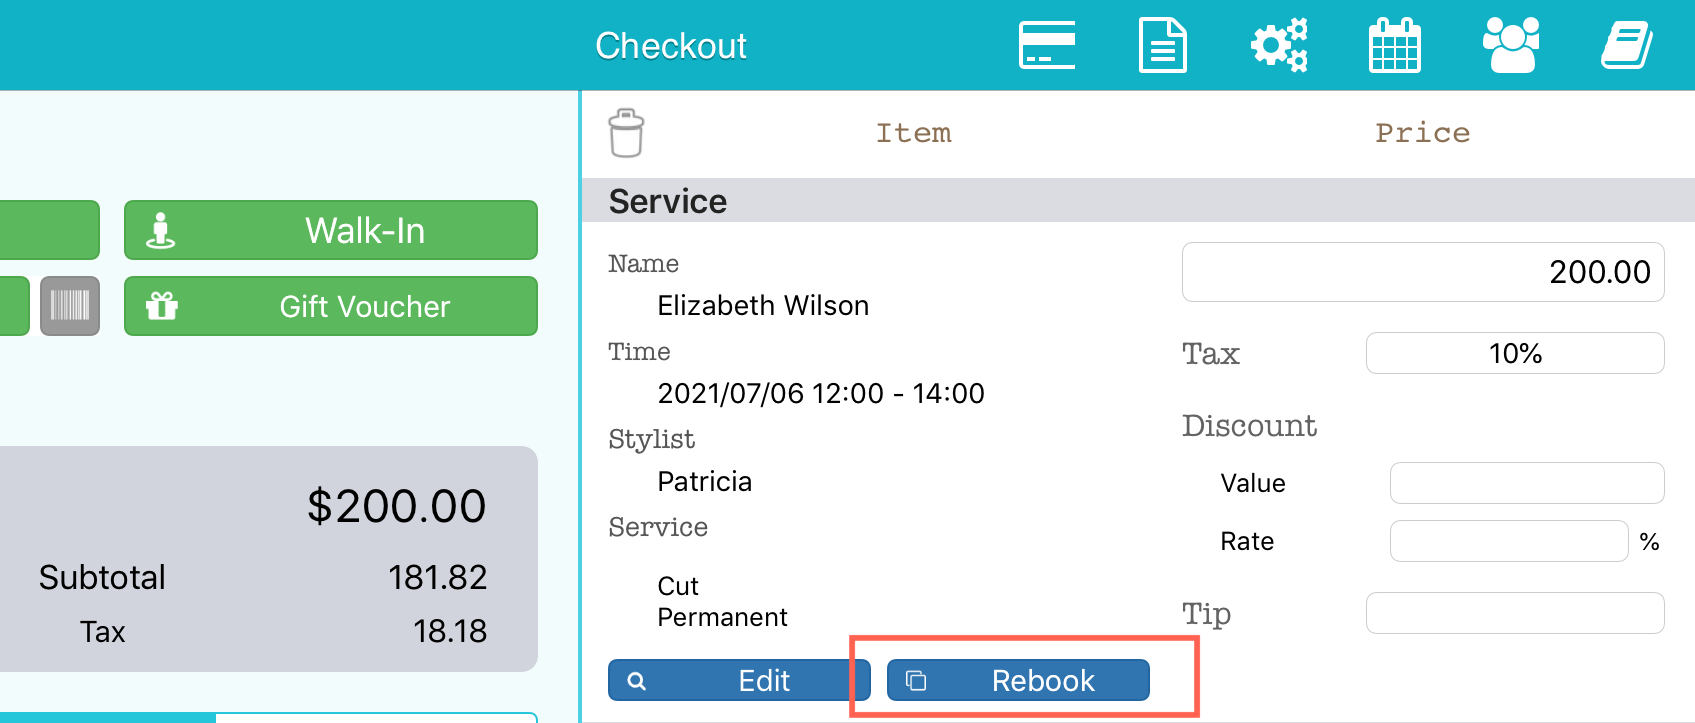The height and width of the screenshot is (723, 1695).
Task: Click the price field showing 200.00
Action: [x=1423, y=272]
